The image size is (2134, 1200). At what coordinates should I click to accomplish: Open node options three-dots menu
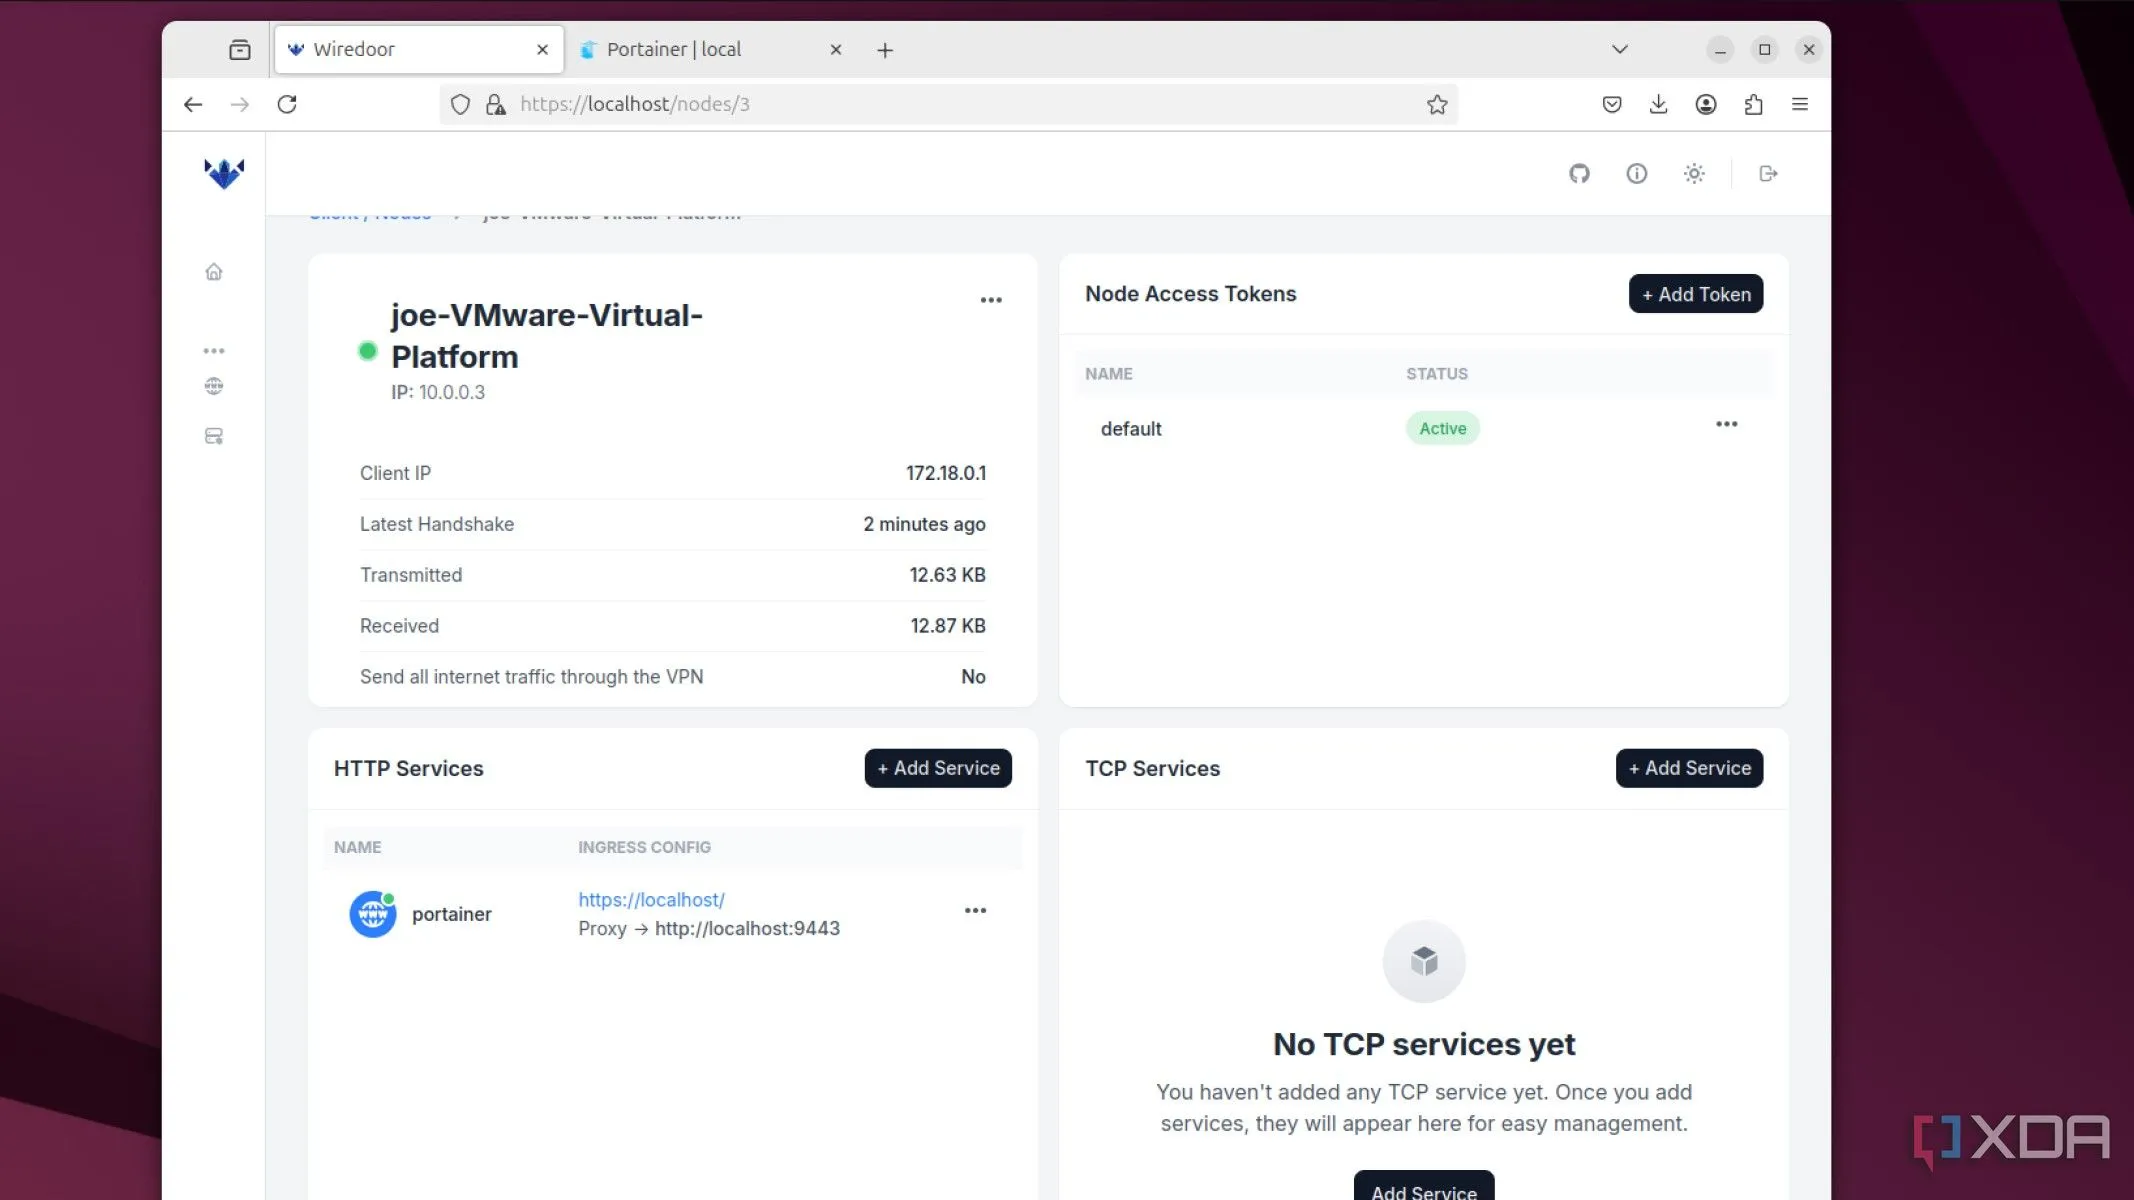point(991,300)
